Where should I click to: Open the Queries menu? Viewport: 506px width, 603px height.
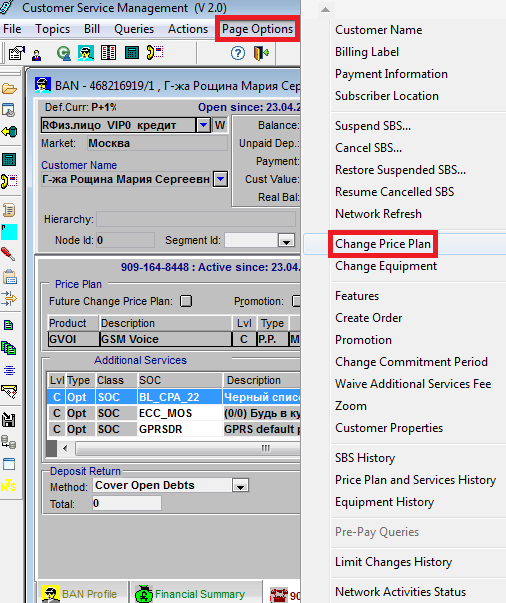click(x=134, y=29)
